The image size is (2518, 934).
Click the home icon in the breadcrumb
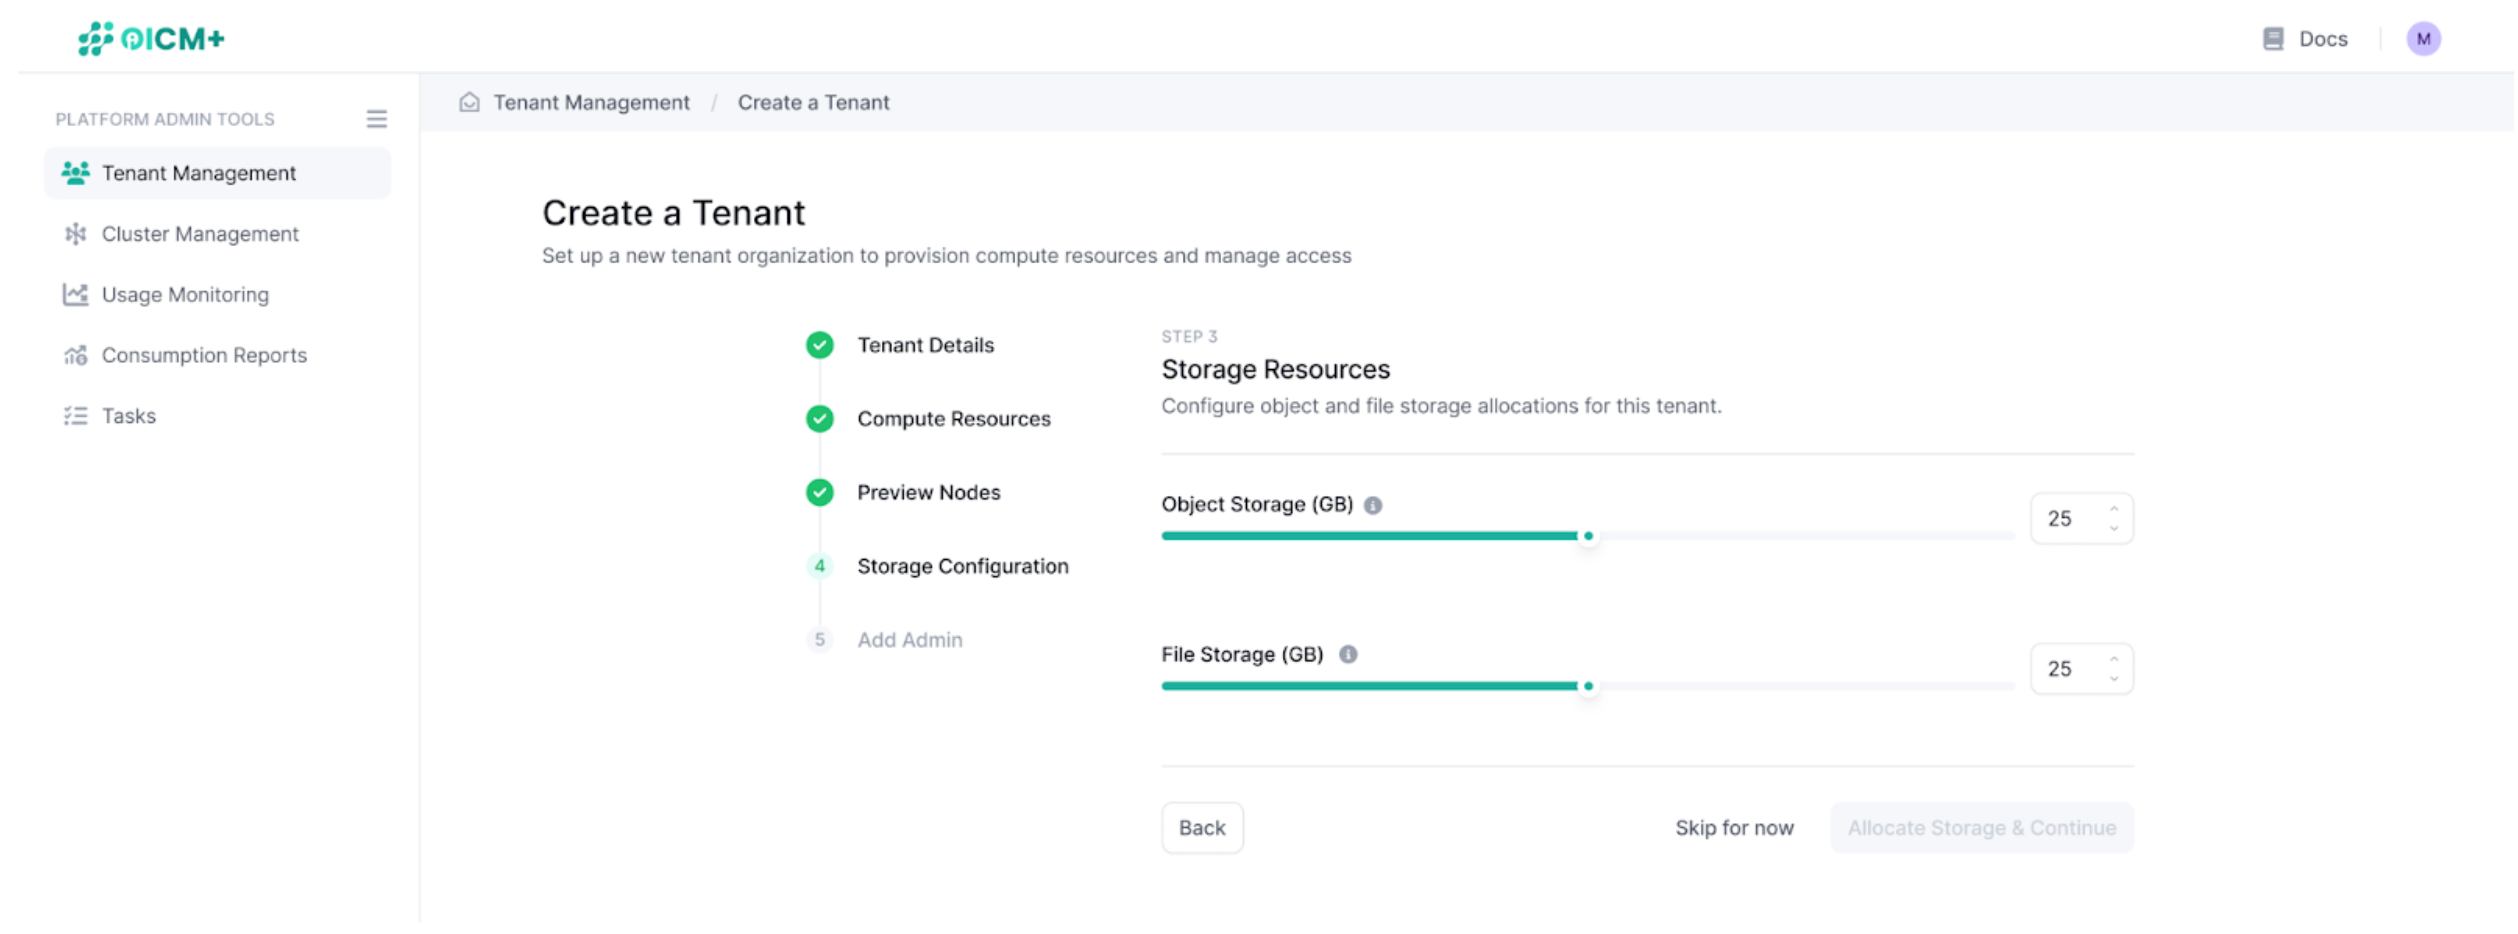[x=469, y=101]
